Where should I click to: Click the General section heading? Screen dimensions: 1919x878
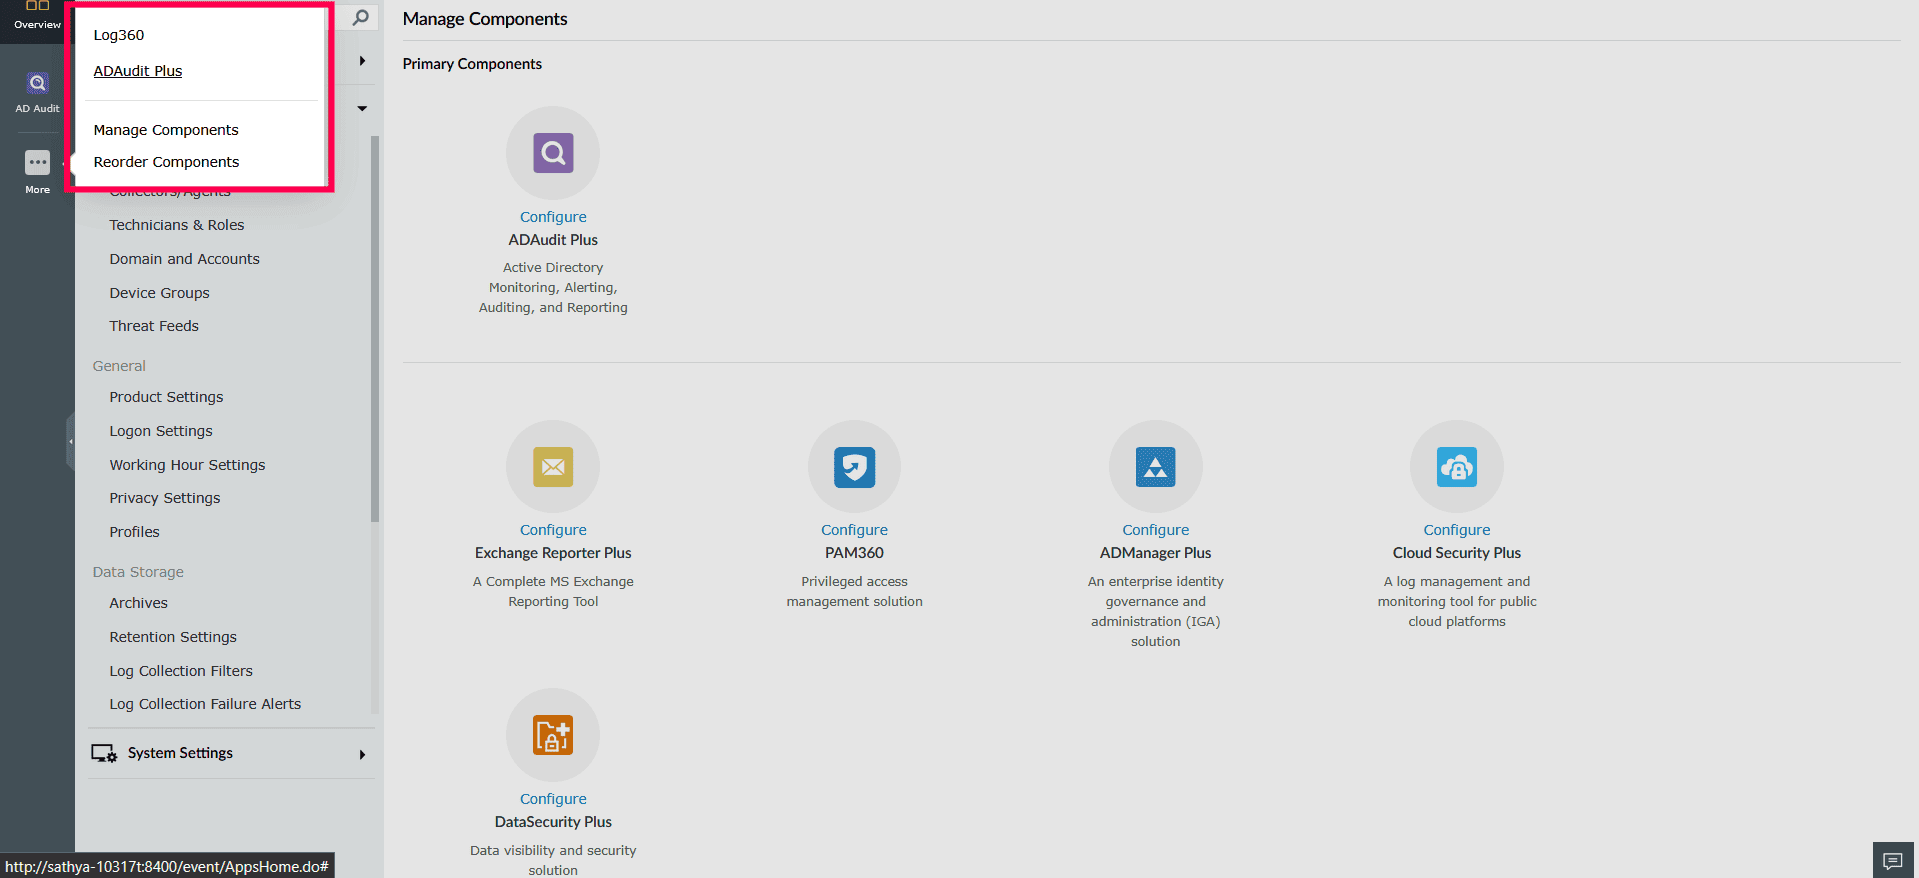click(119, 366)
